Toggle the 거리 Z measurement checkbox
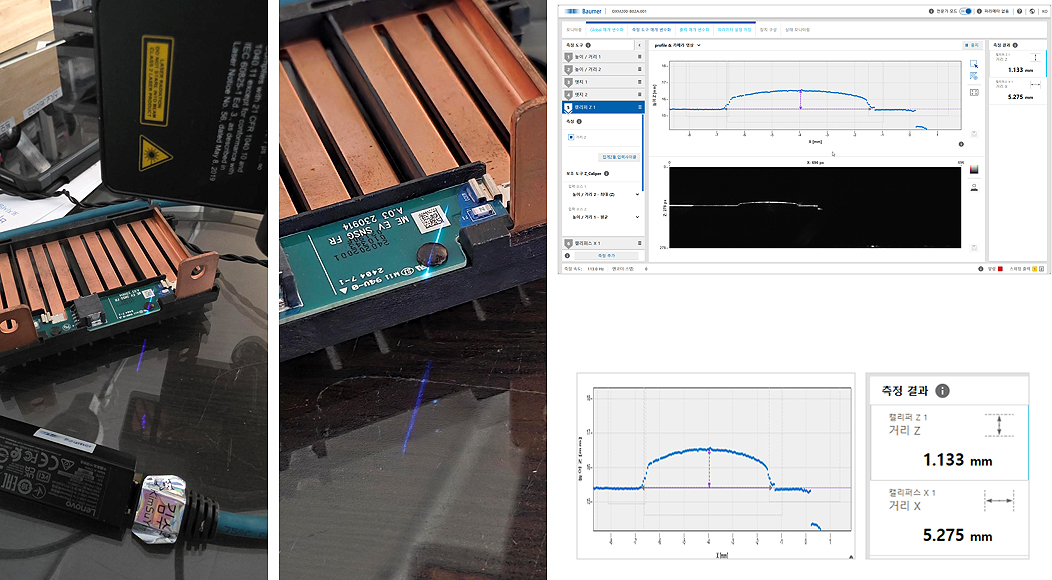 click(x=571, y=136)
